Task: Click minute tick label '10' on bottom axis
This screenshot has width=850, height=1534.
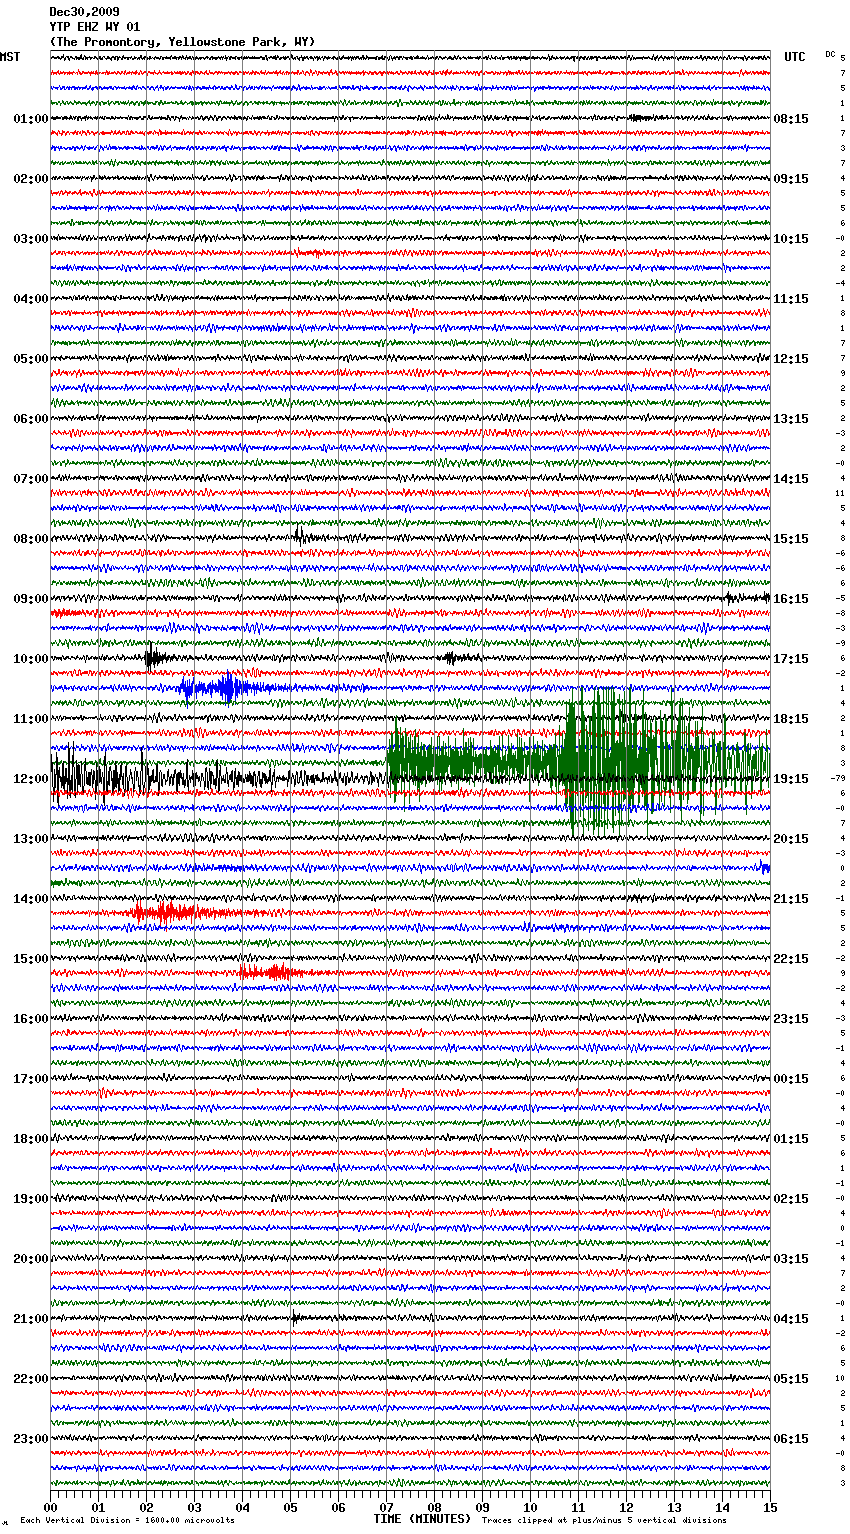Action: pos(530,1507)
